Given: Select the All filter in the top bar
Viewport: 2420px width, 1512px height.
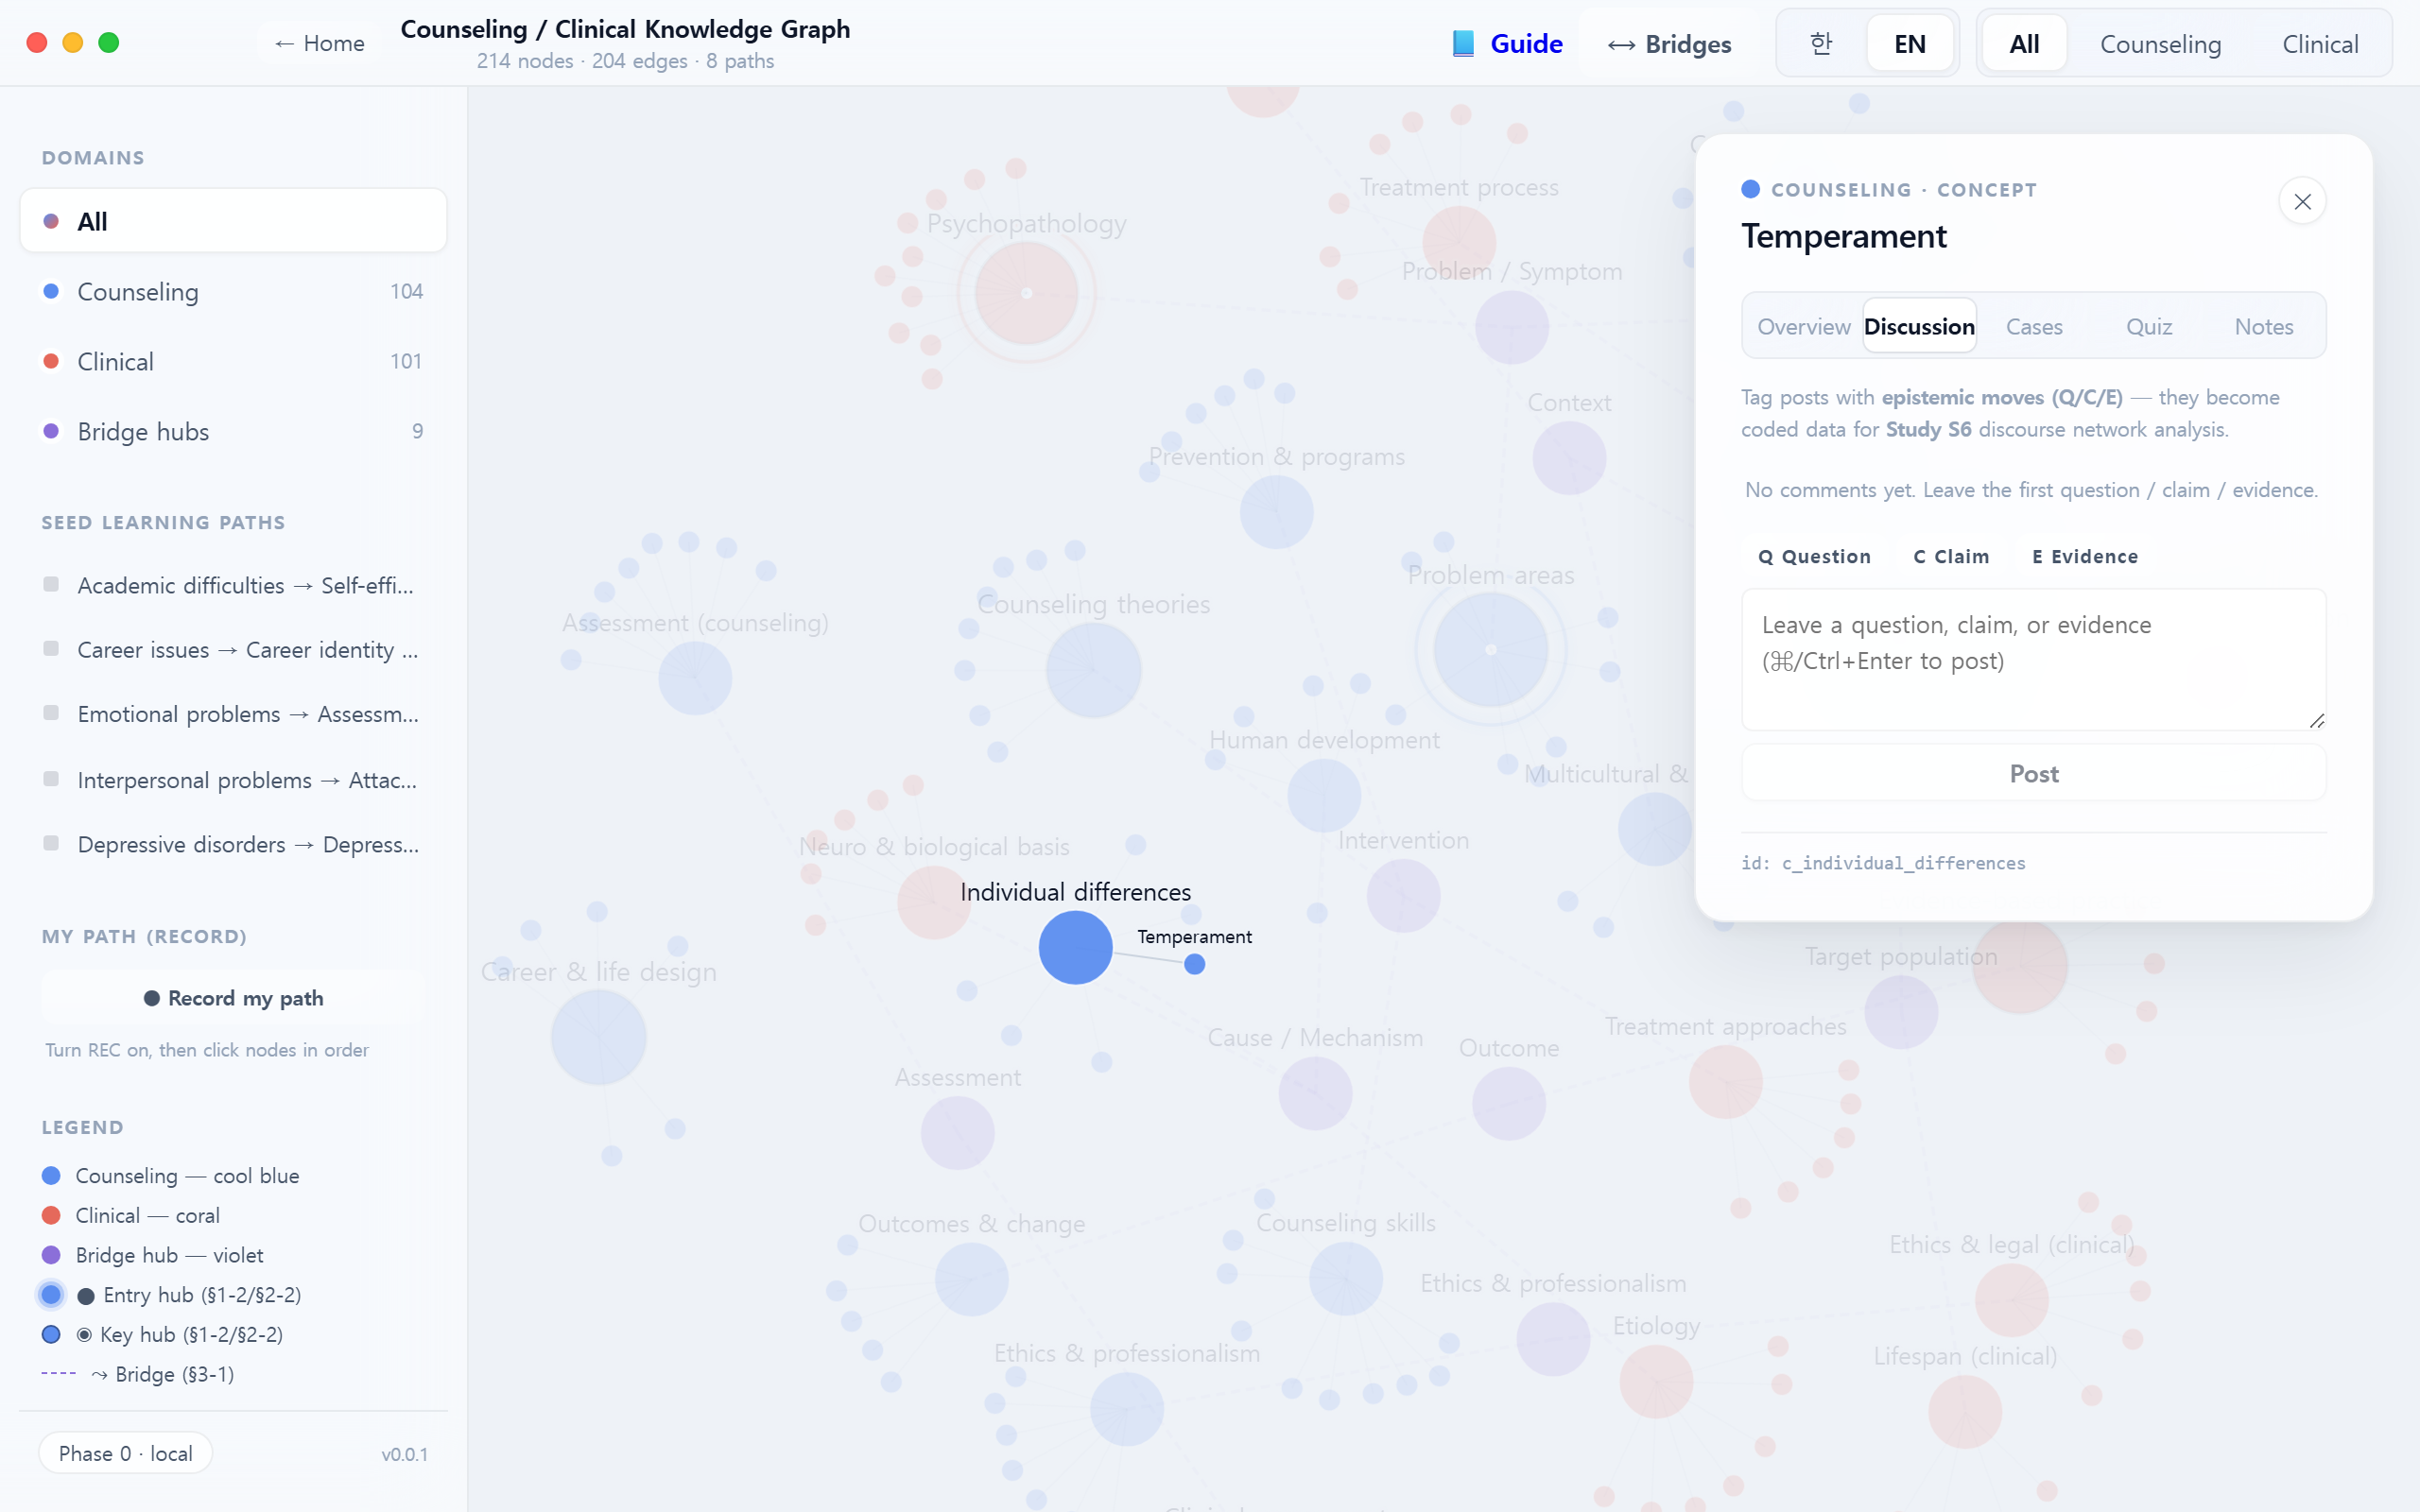Looking at the screenshot, I should tap(2024, 44).
